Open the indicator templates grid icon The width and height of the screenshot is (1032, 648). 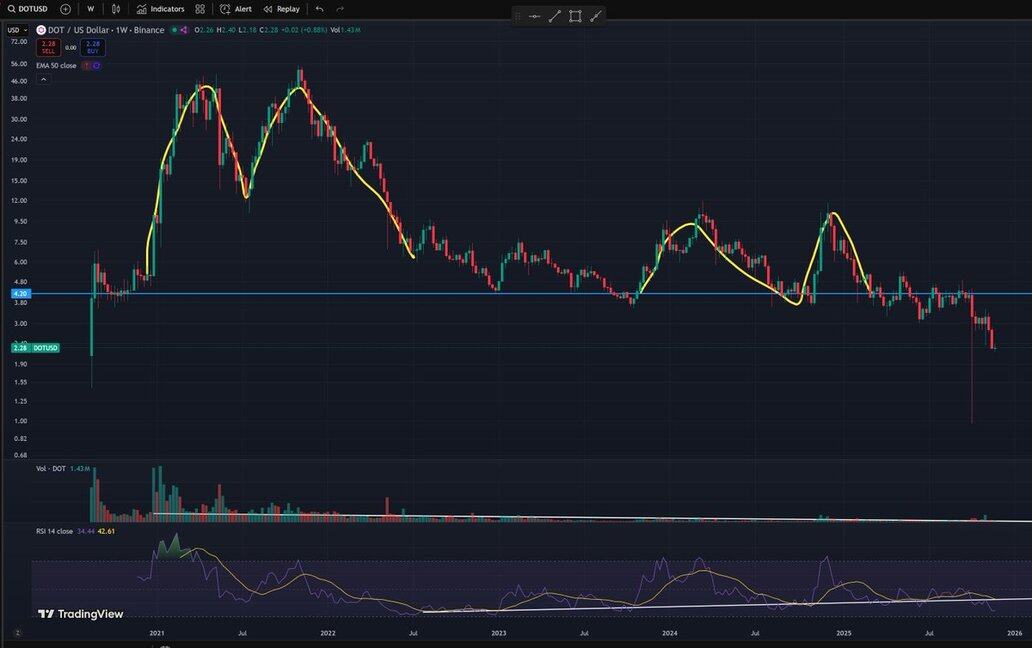coord(200,9)
